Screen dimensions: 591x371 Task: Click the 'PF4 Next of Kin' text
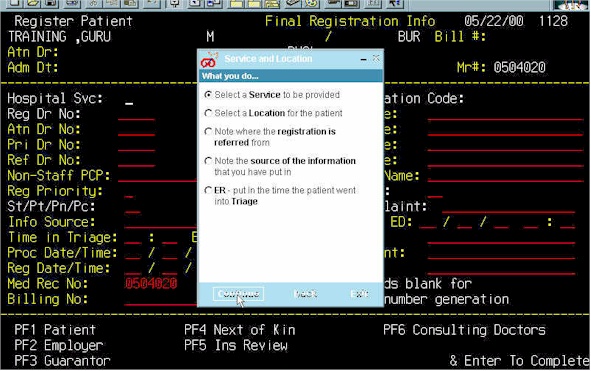[240, 330]
